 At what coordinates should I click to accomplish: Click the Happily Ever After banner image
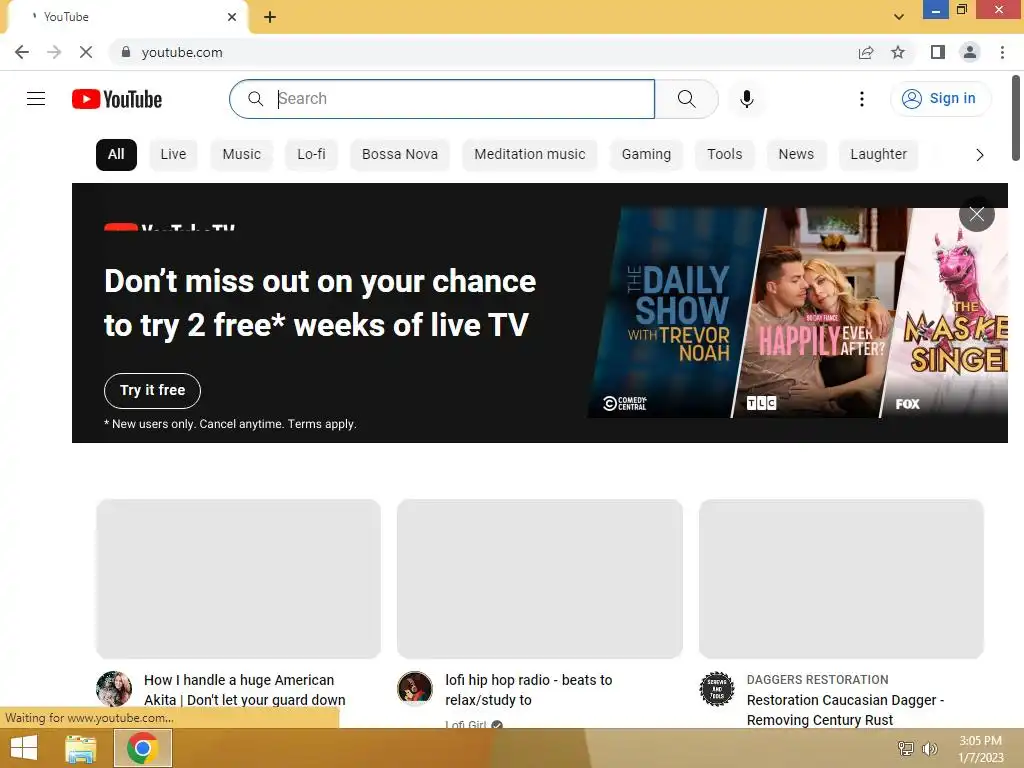pos(820,313)
